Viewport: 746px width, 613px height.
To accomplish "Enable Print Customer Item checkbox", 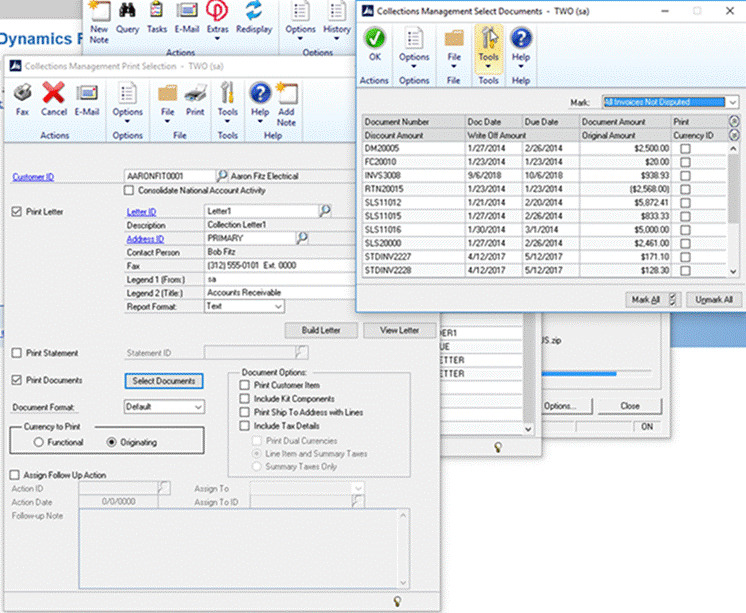I will (245, 385).
